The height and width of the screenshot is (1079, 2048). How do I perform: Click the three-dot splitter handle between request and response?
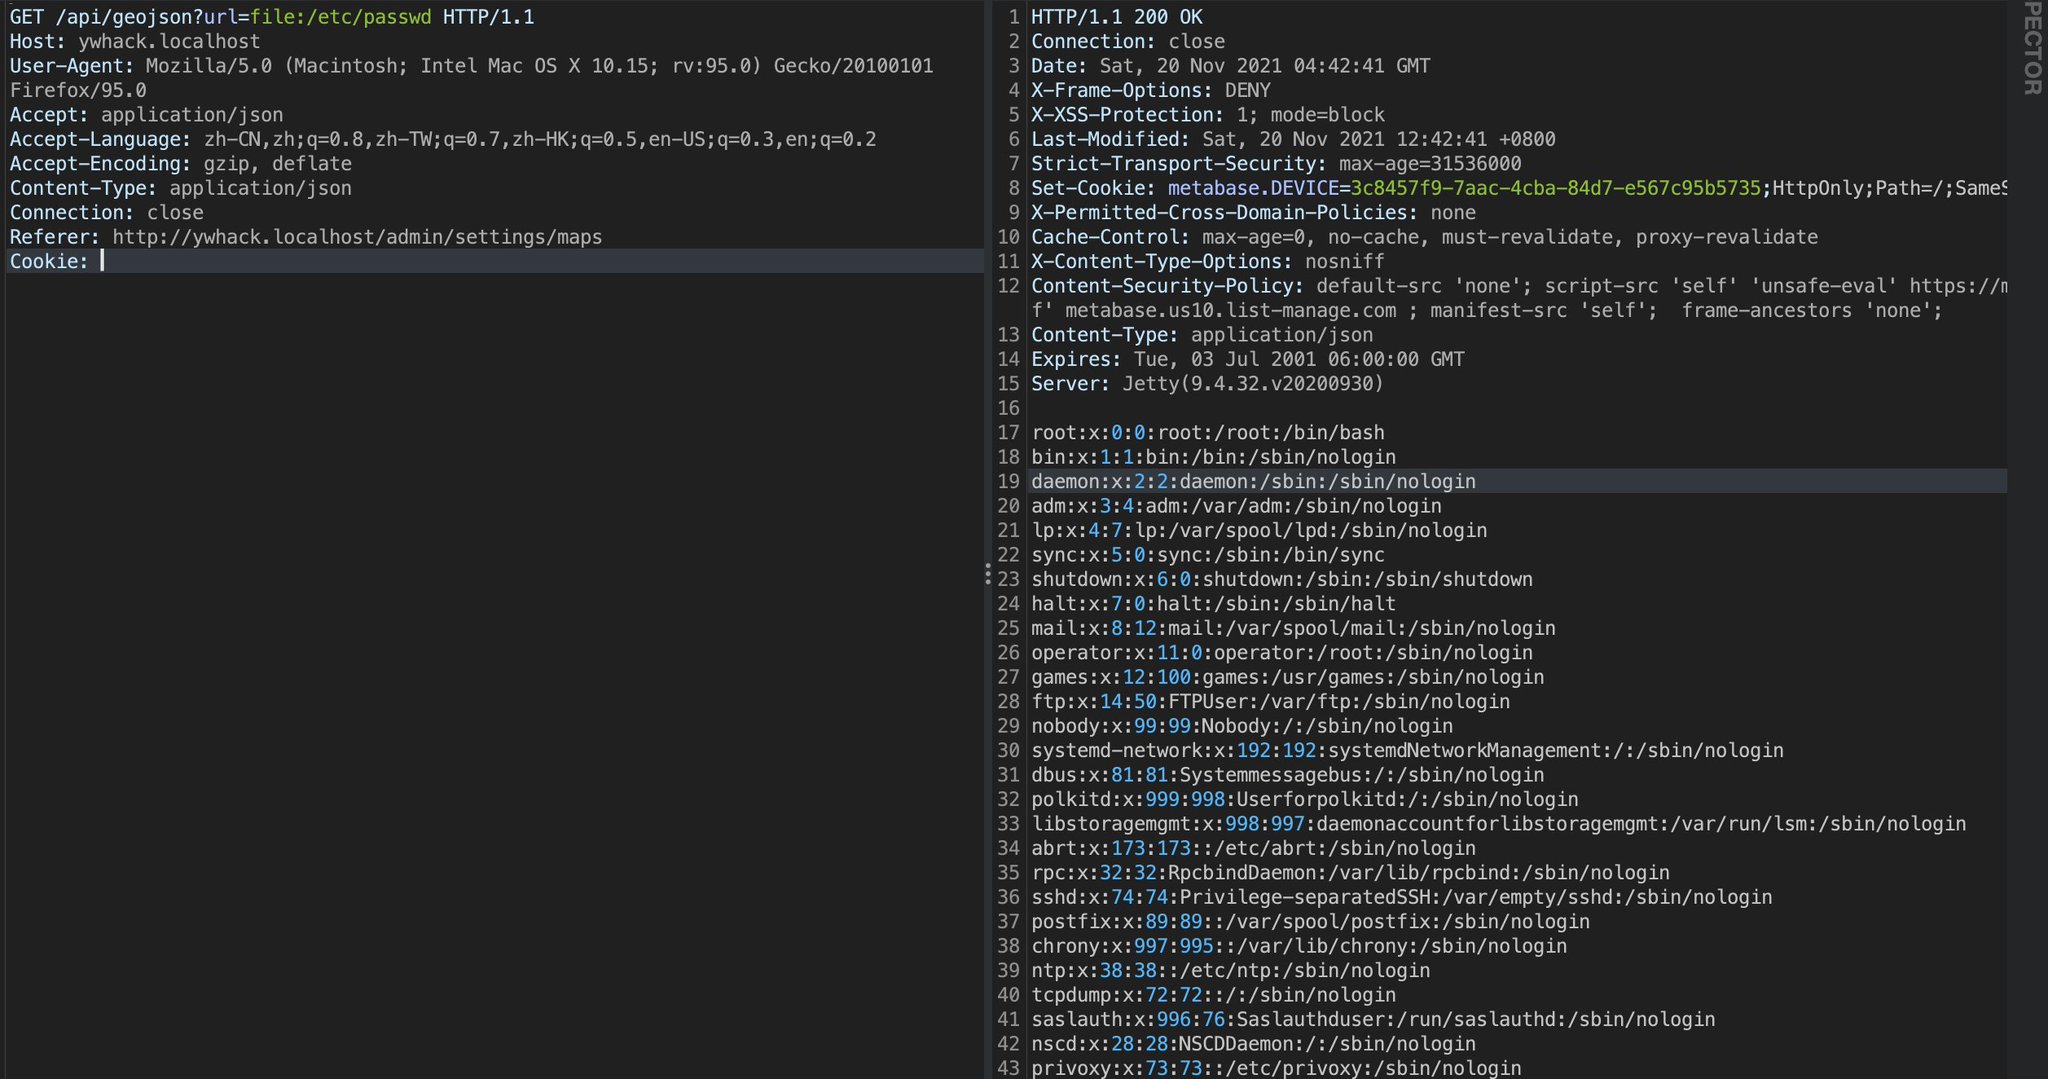(988, 574)
